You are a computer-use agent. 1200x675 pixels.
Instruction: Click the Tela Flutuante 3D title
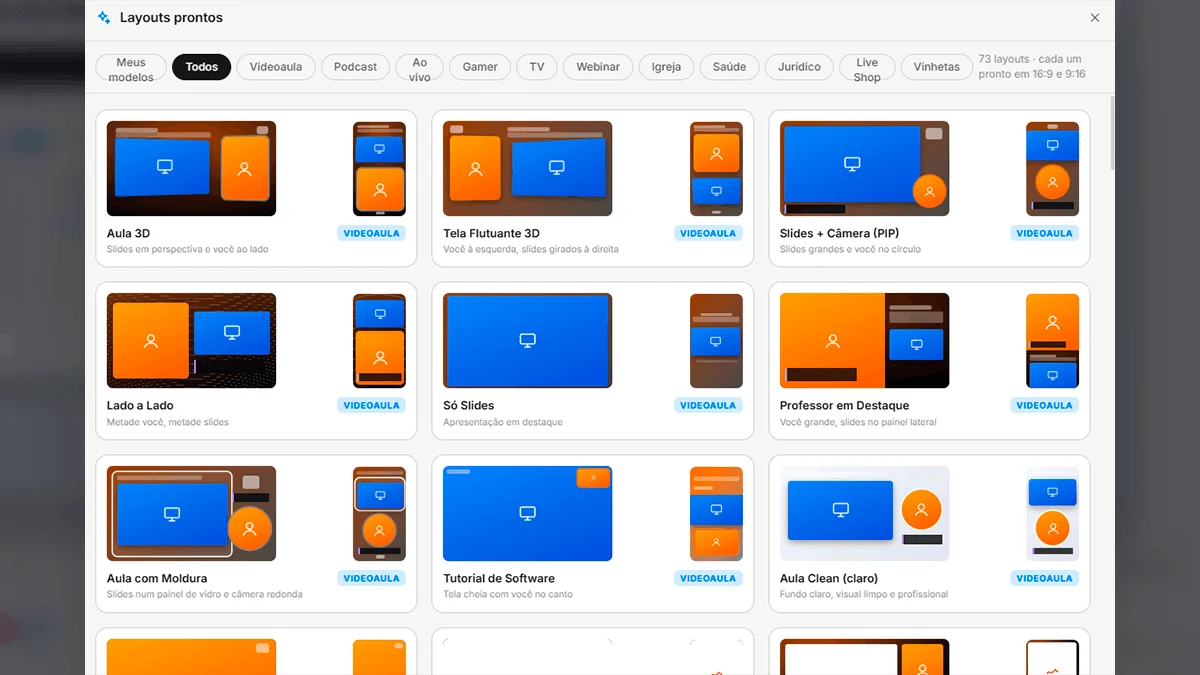491,233
